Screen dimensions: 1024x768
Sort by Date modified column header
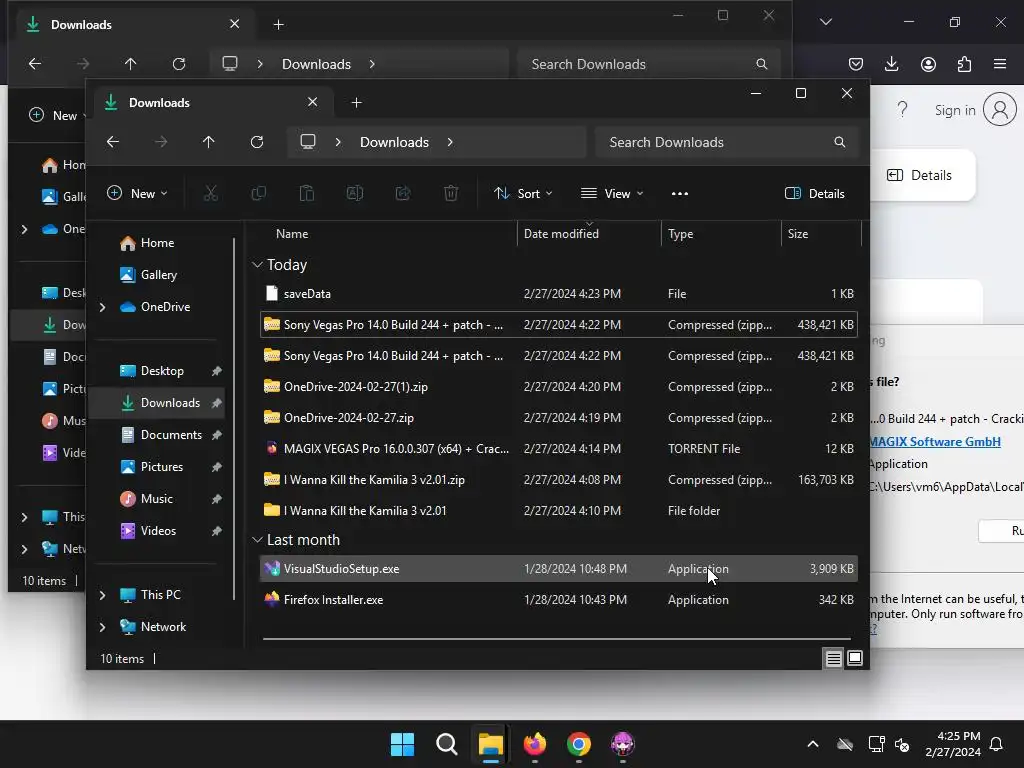(561, 234)
